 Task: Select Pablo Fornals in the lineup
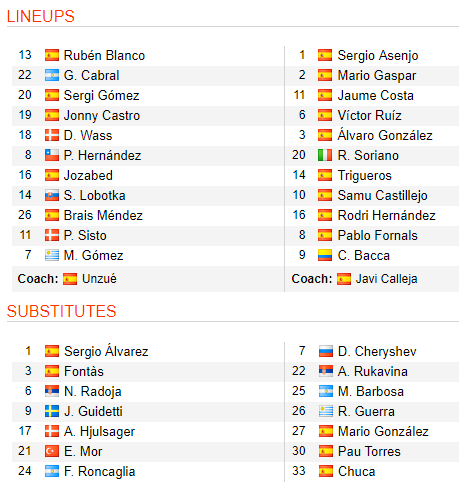(x=377, y=235)
